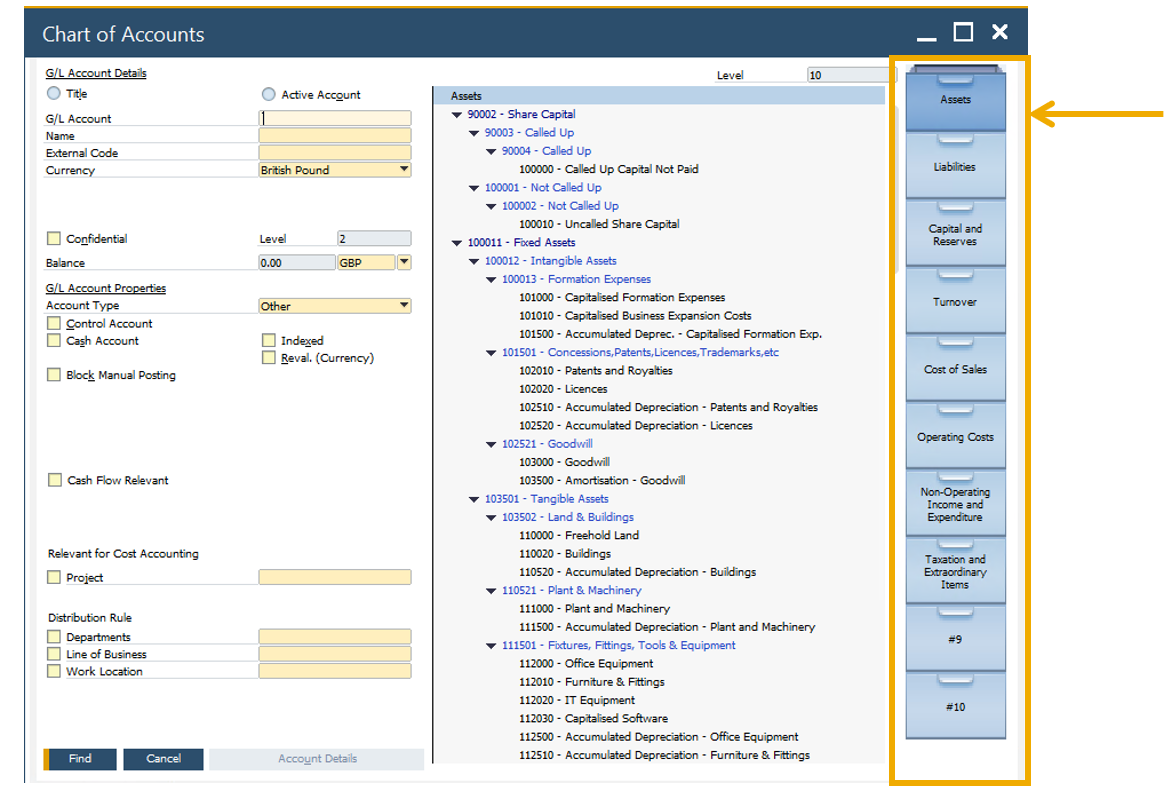Collapse the 100011 - Fixed Assets node
Image resolution: width=1171 pixels, height=805 pixels.
pos(457,243)
